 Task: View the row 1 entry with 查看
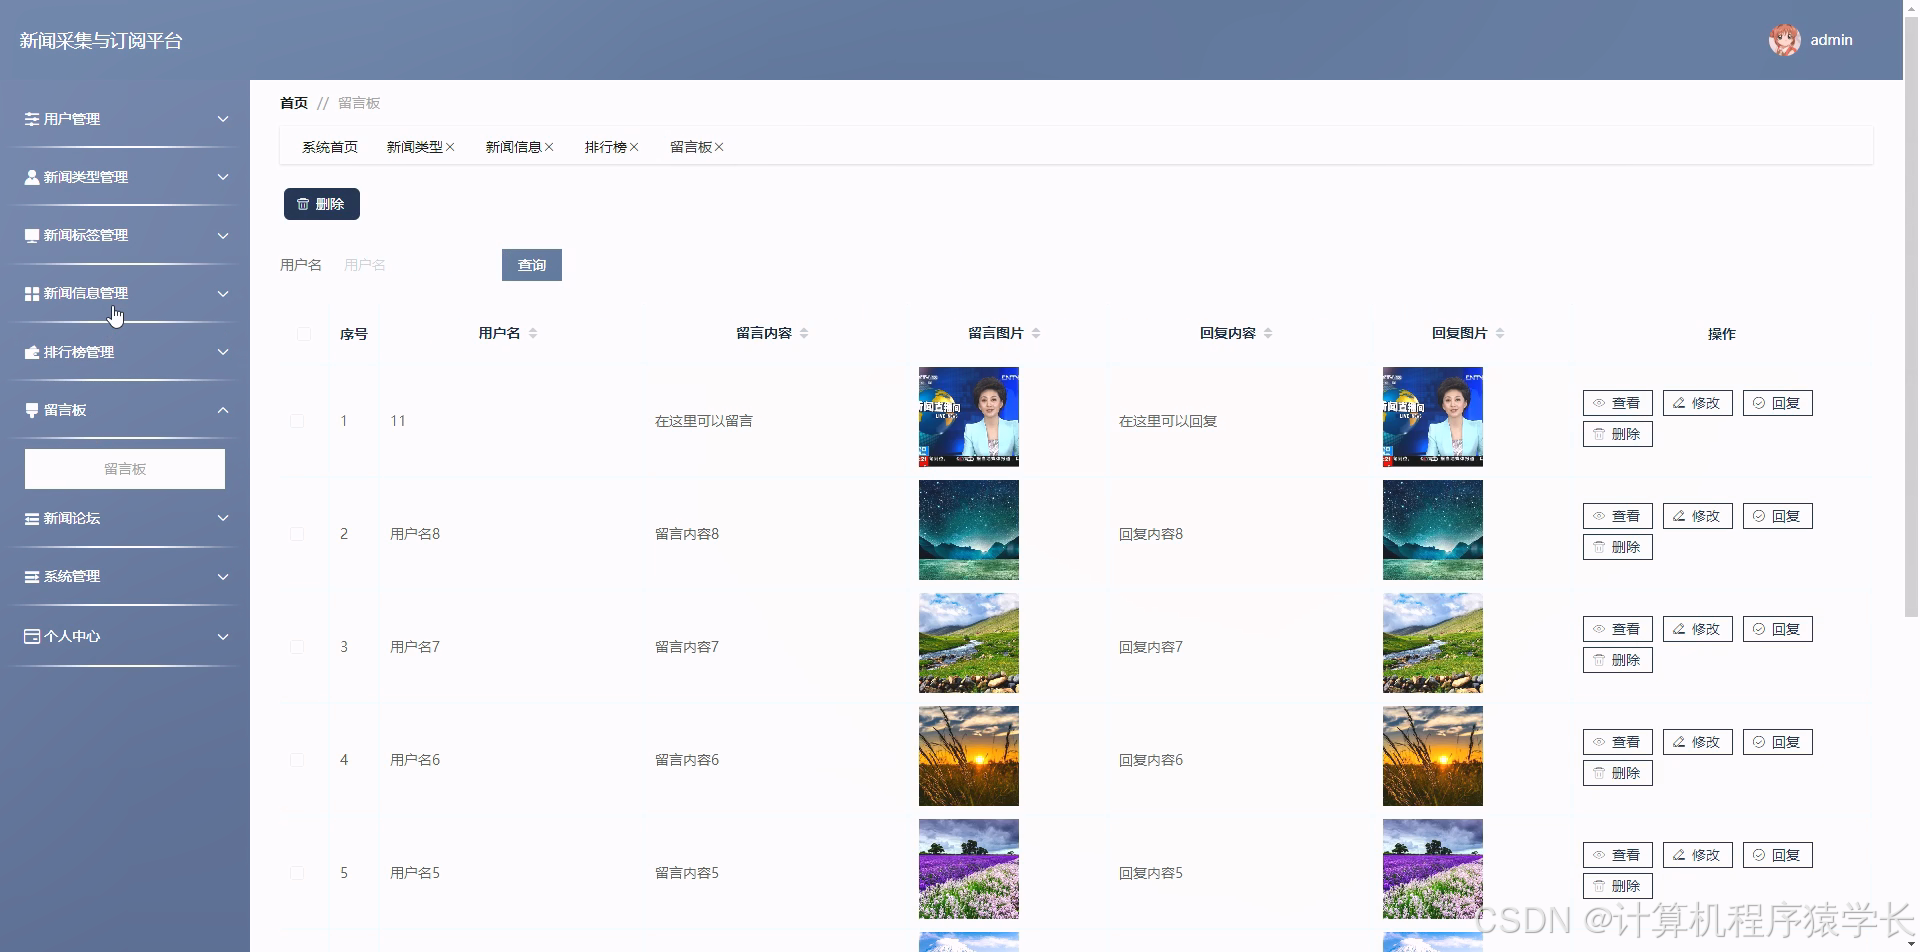1617,403
